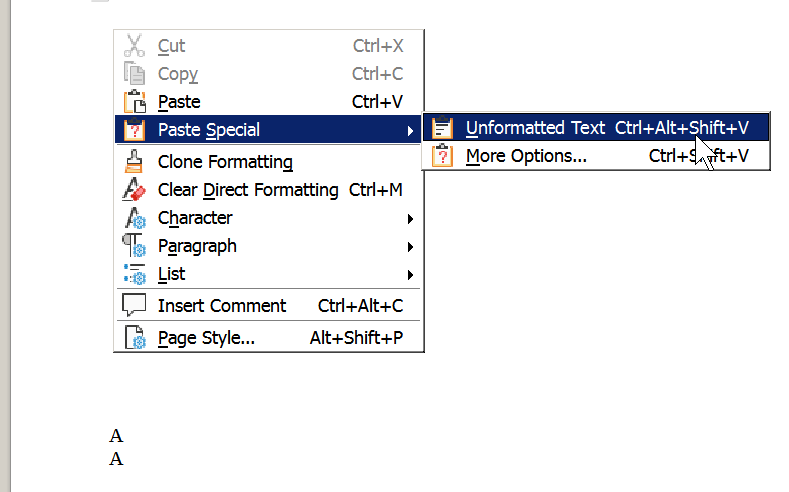Click the Clear Direct Formatting eraser icon
Viewport: 789px width, 492px height.
134,190
